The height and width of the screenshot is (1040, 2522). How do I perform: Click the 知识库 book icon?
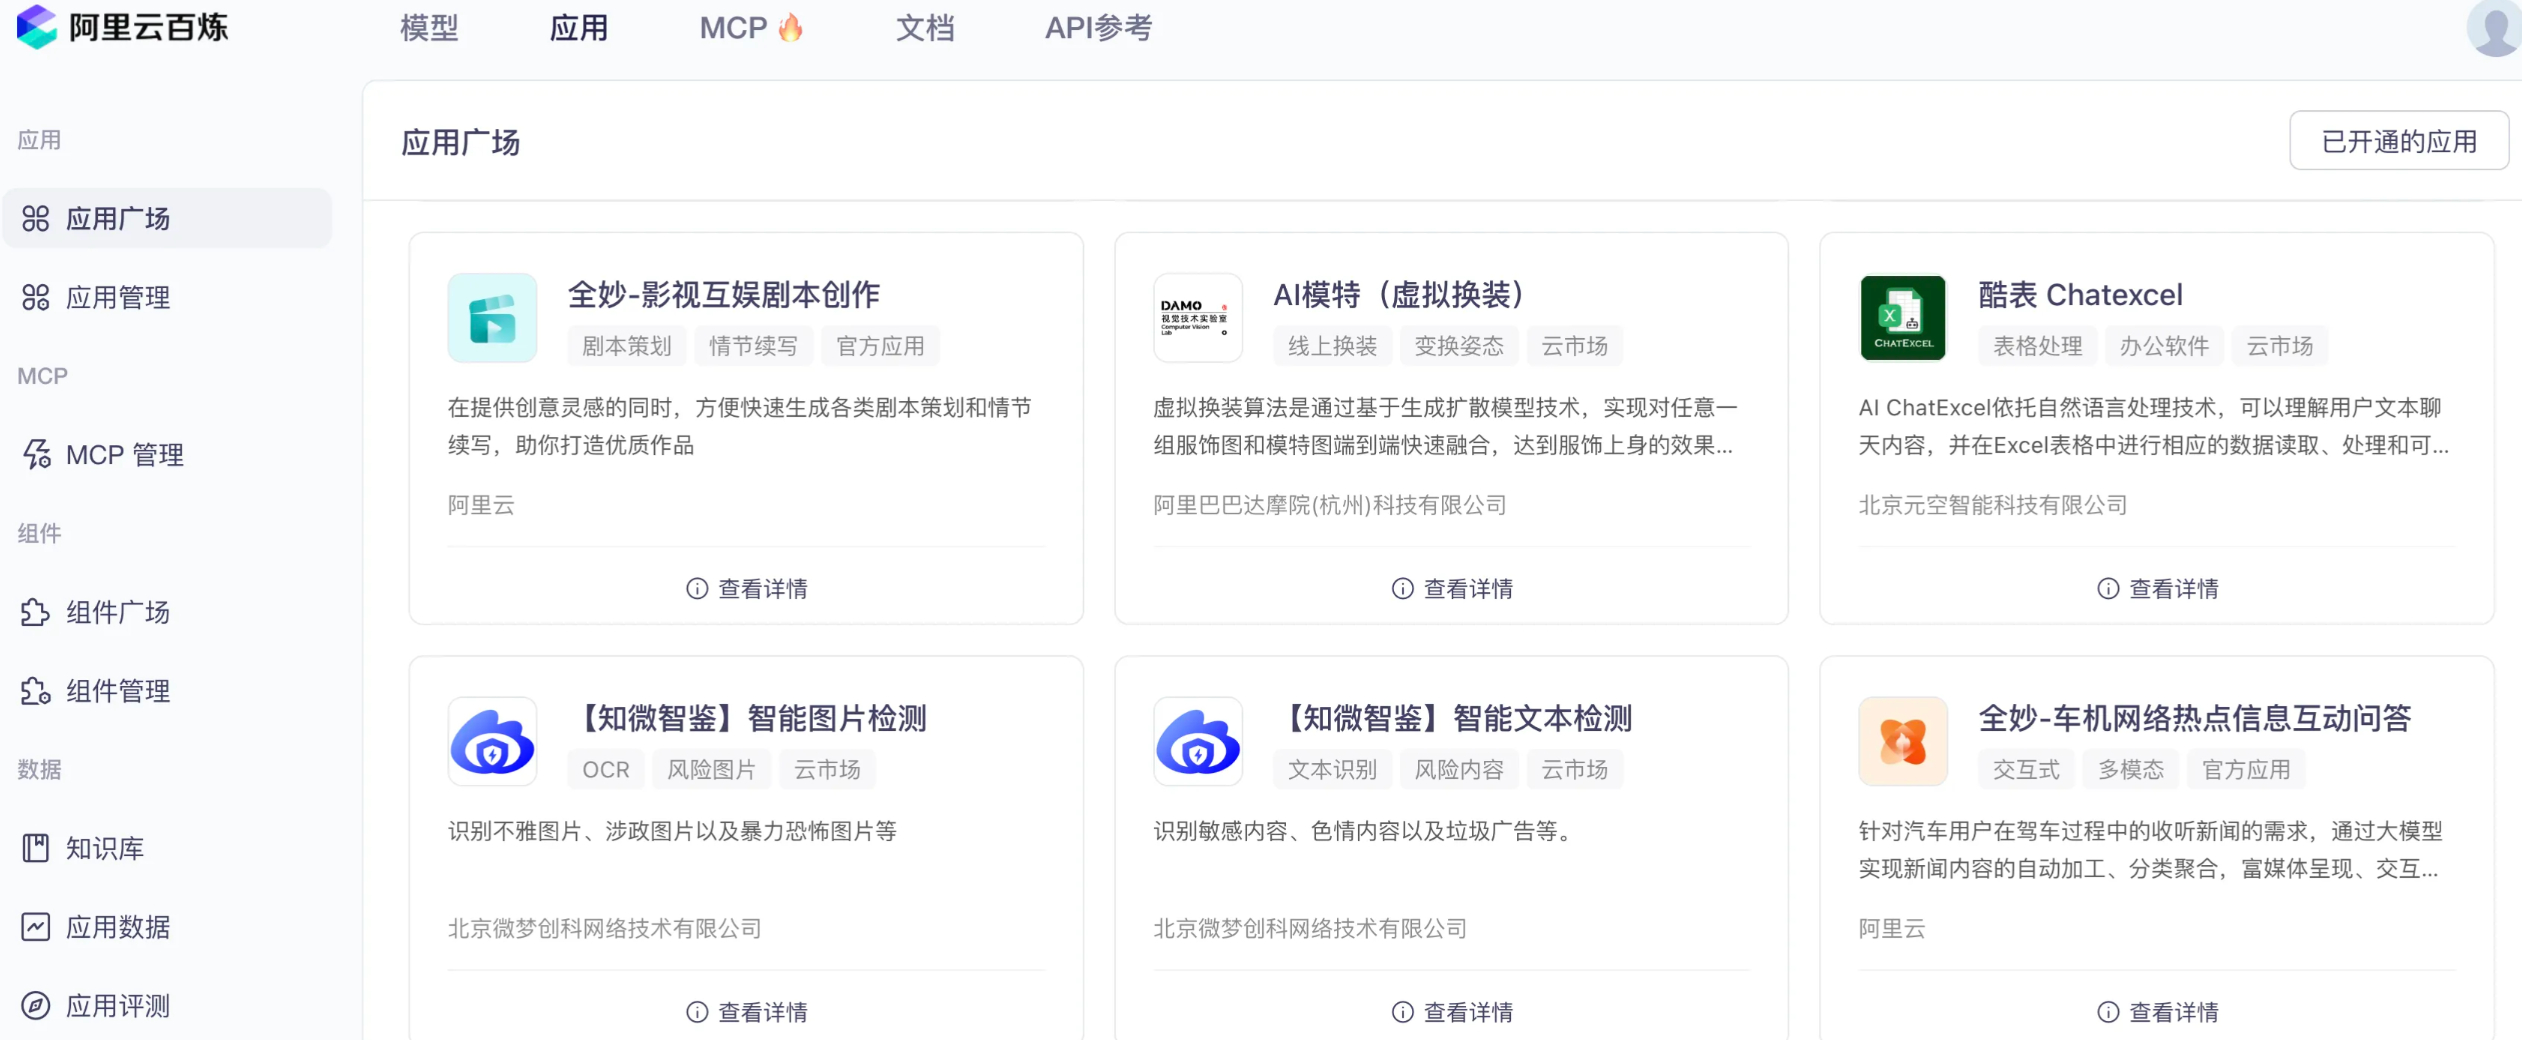[36, 848]
